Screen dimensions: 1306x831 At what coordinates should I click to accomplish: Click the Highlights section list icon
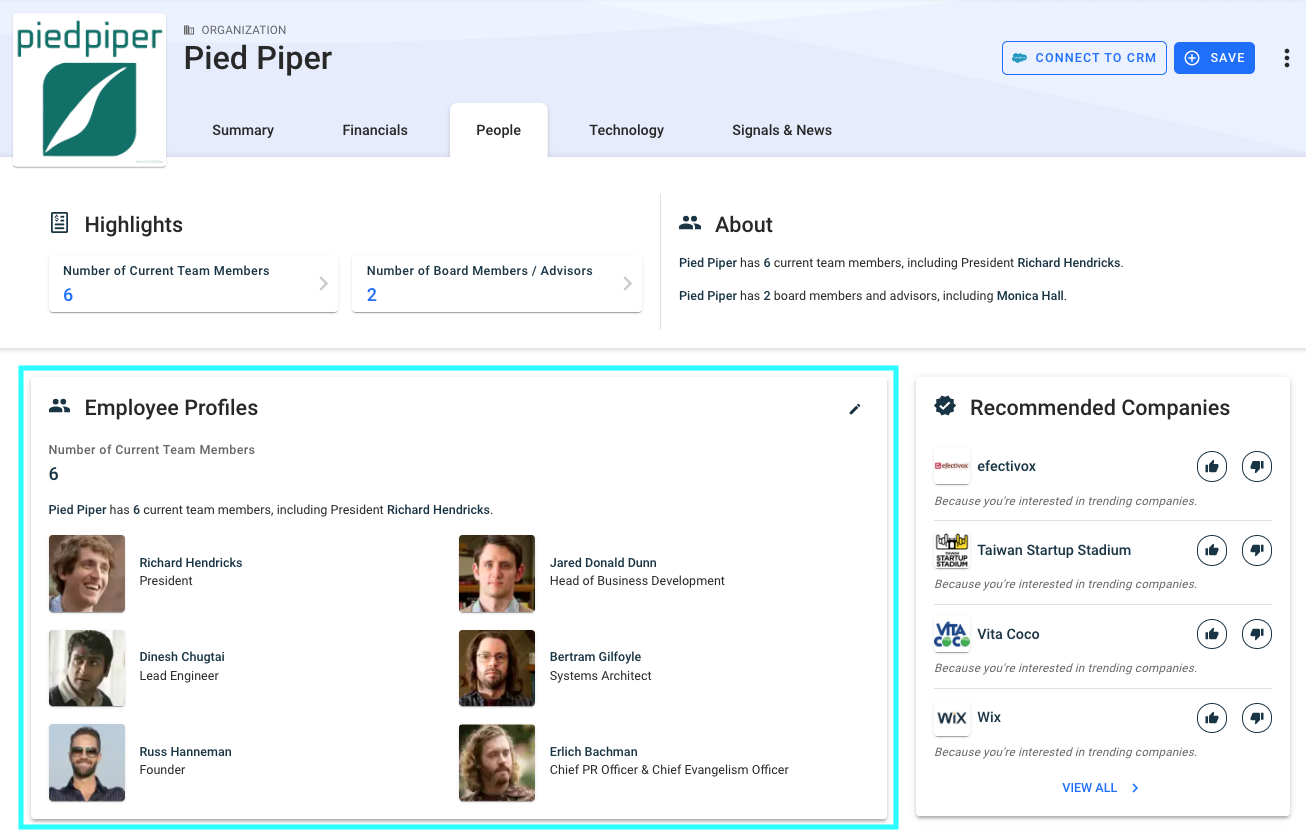coord(60,223)
